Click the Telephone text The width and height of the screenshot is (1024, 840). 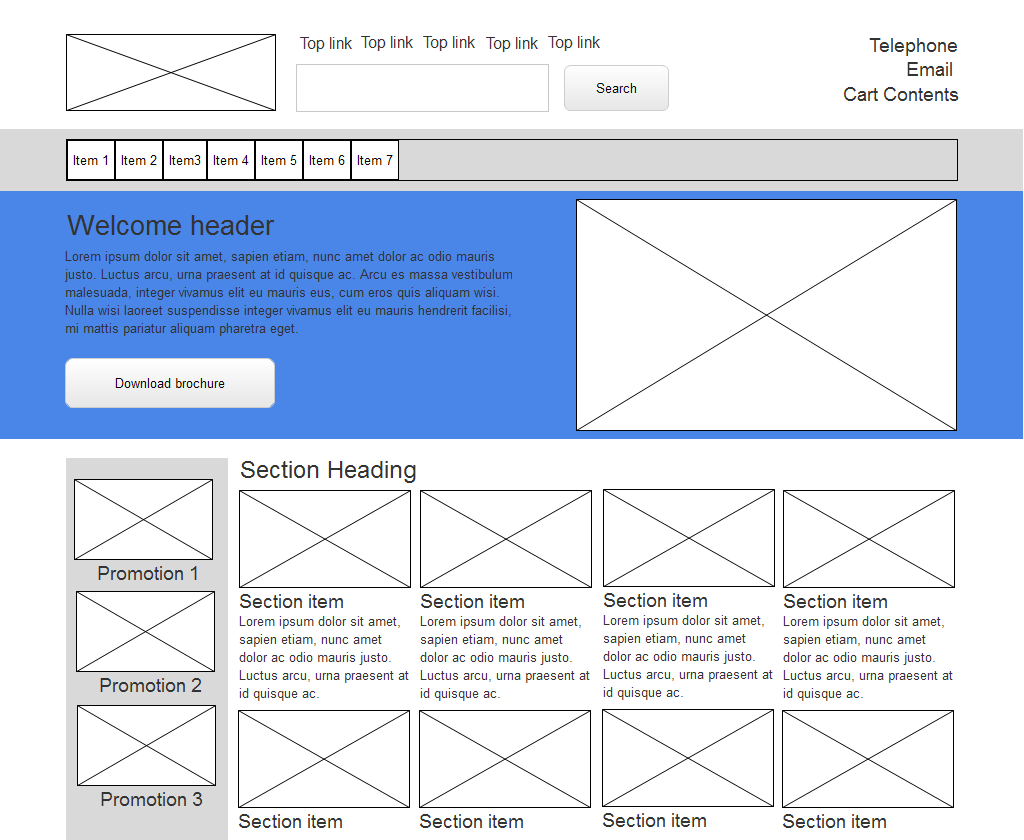pos(913,46)
